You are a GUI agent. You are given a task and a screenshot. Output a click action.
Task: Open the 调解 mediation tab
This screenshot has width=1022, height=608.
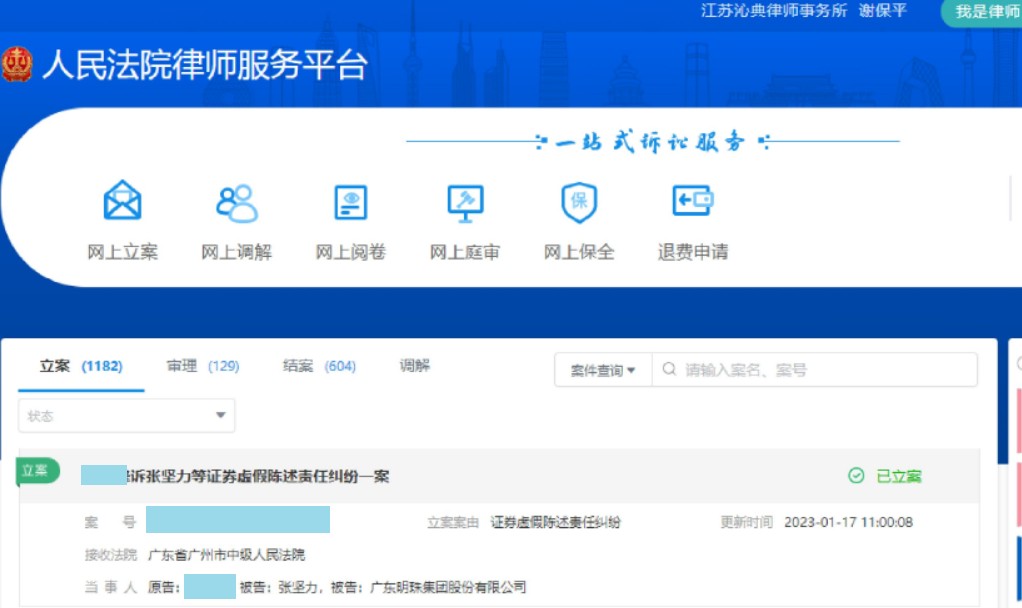coord(413,366)
